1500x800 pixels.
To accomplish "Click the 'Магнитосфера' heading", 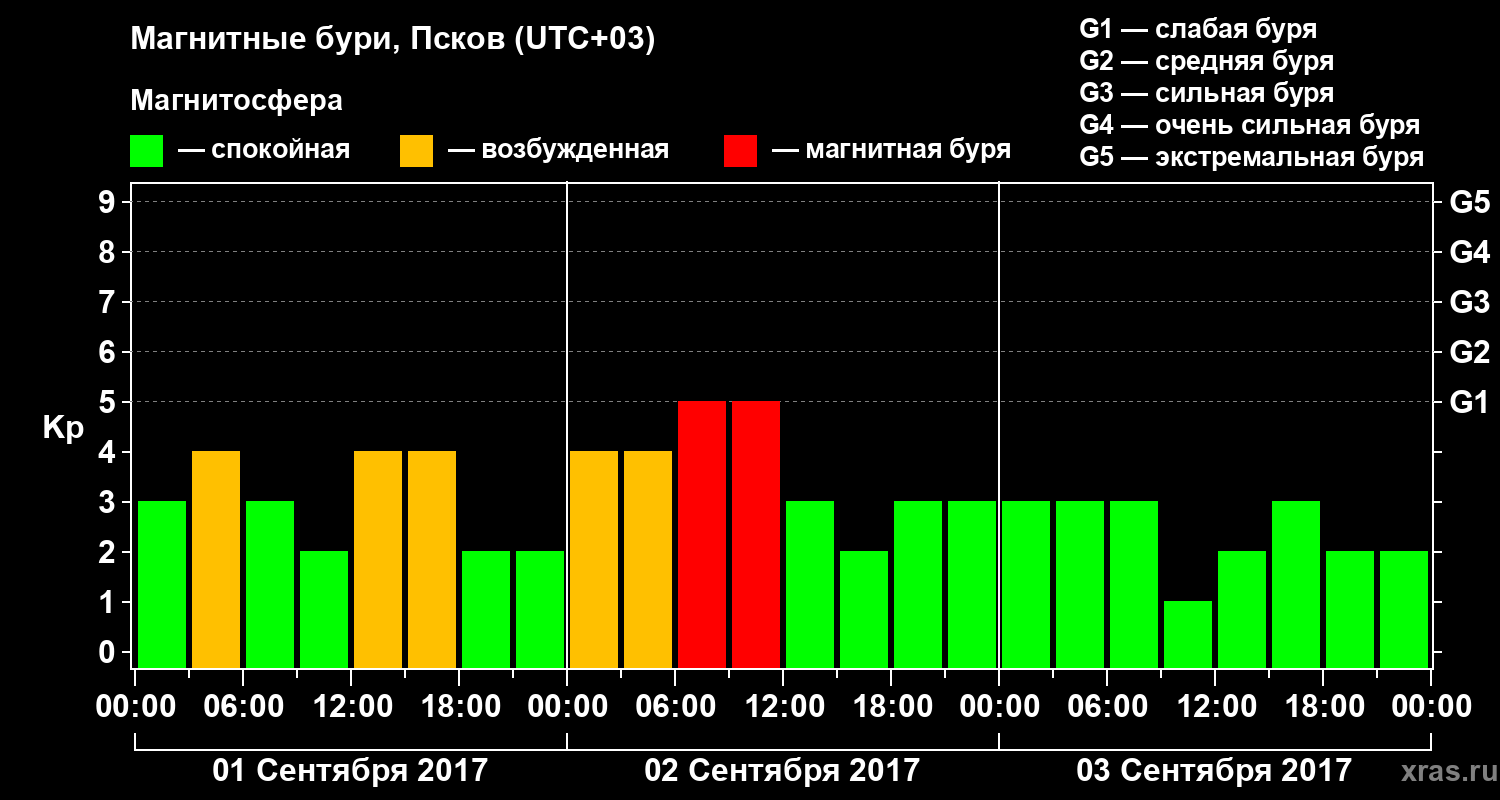I will point(236,101).
